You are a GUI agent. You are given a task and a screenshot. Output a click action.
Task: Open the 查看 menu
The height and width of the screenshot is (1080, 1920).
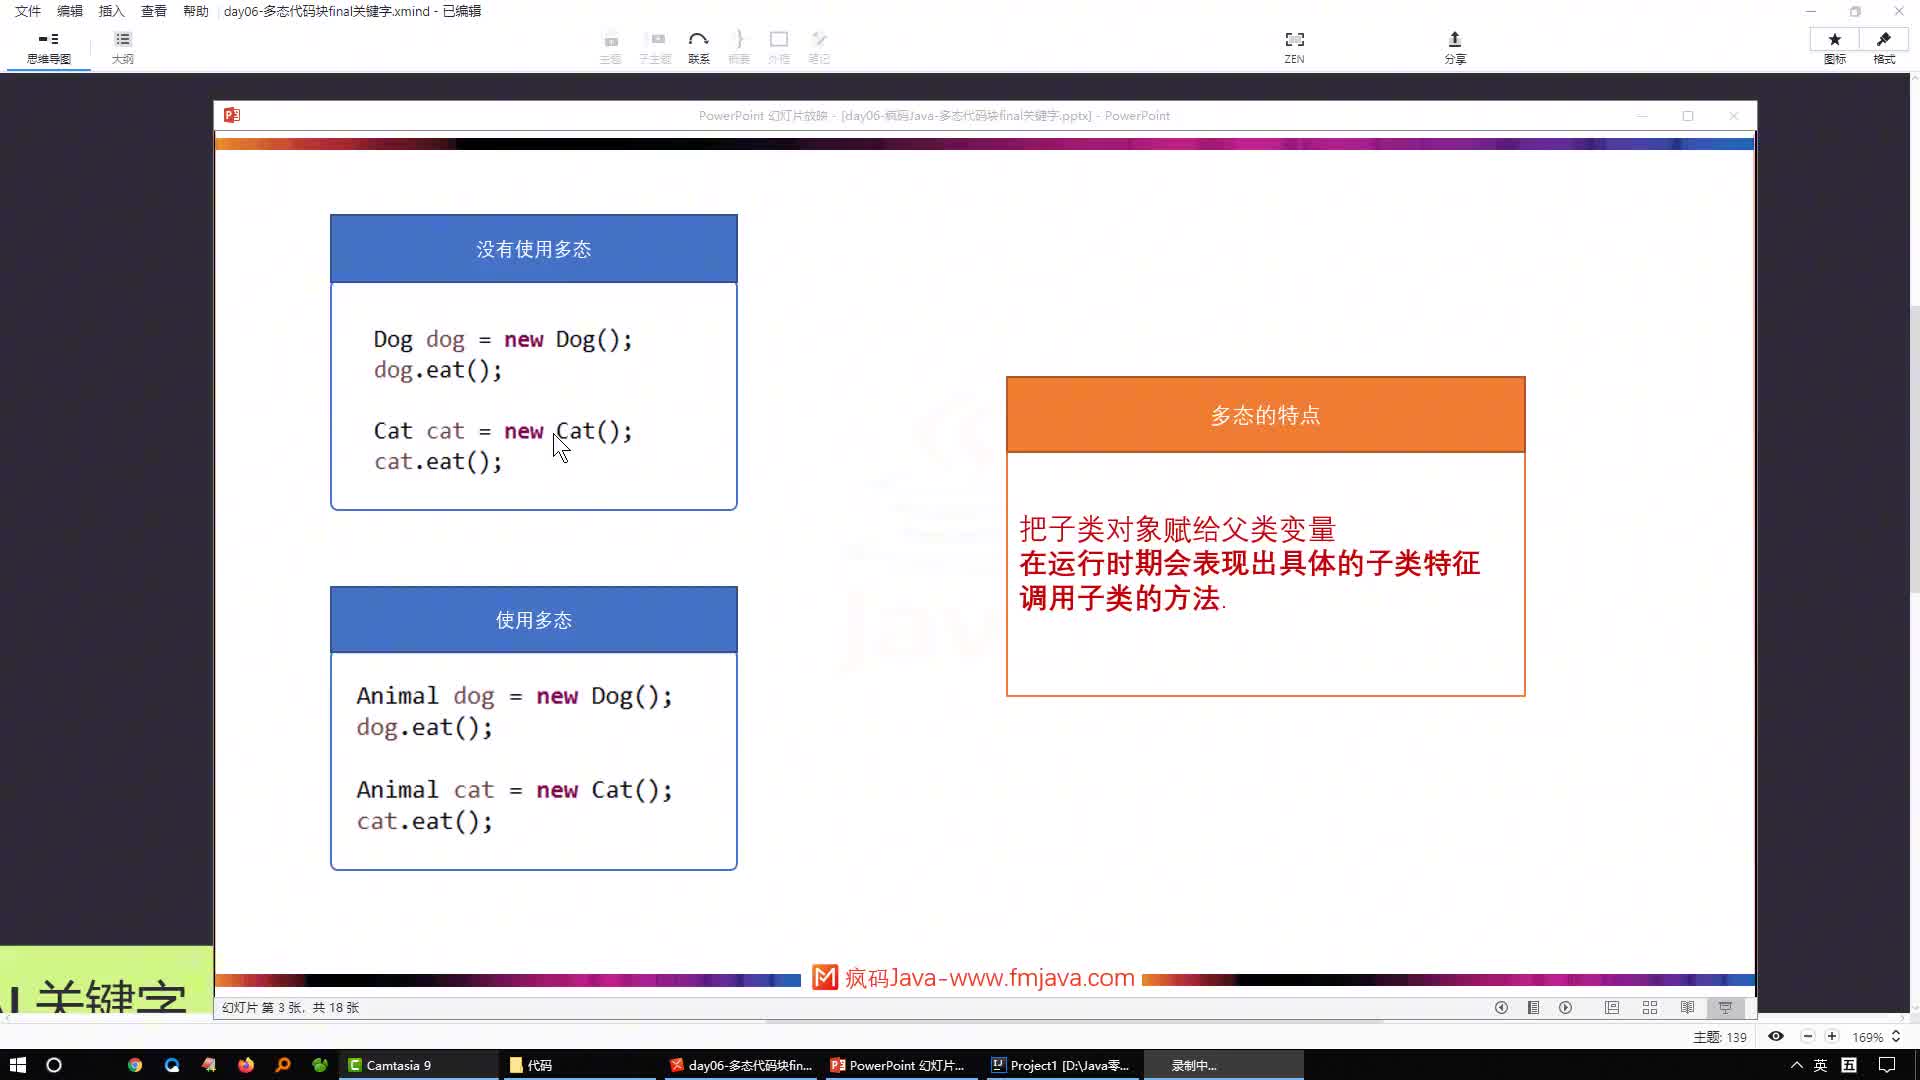click(154, 11)
